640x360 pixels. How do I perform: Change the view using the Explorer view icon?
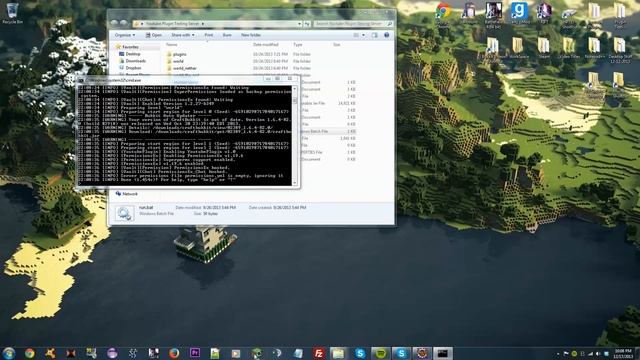tap(356, 35)
